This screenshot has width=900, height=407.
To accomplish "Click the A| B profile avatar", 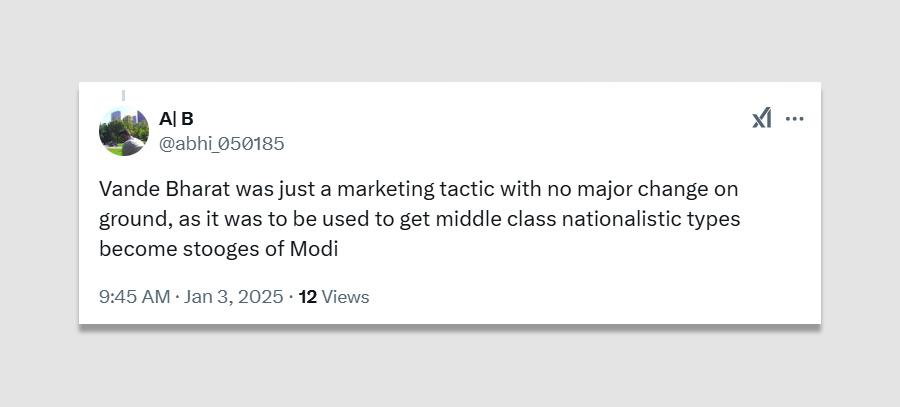I will 123,131.
